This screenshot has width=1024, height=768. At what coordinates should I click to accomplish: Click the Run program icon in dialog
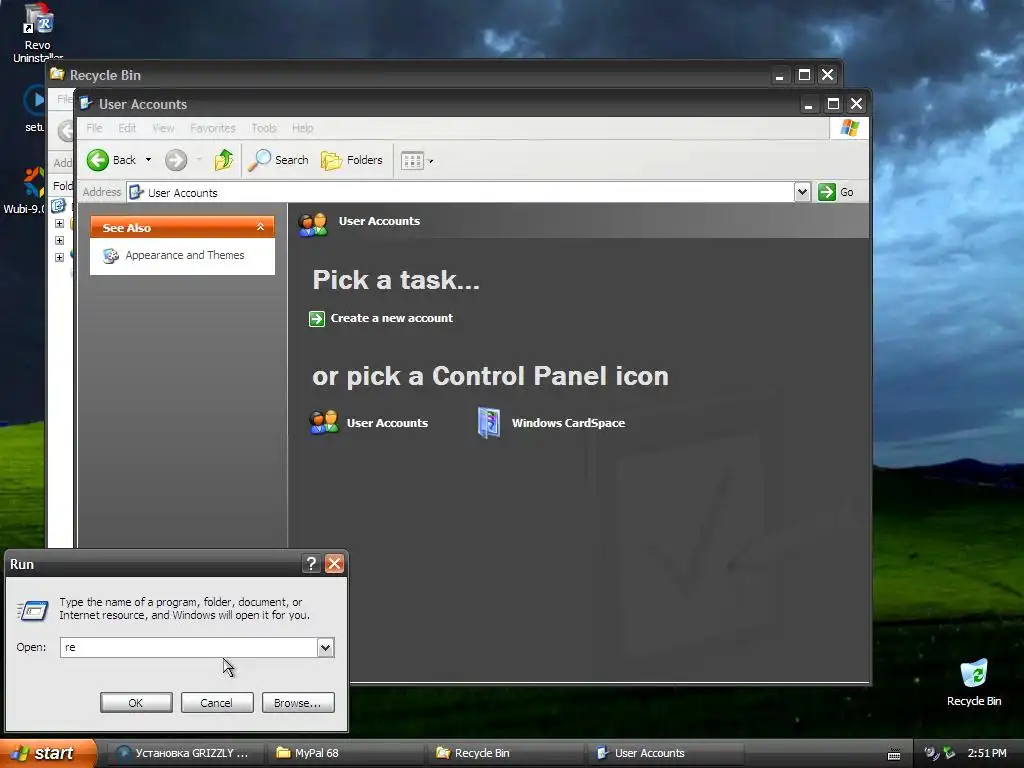(32, 610)
